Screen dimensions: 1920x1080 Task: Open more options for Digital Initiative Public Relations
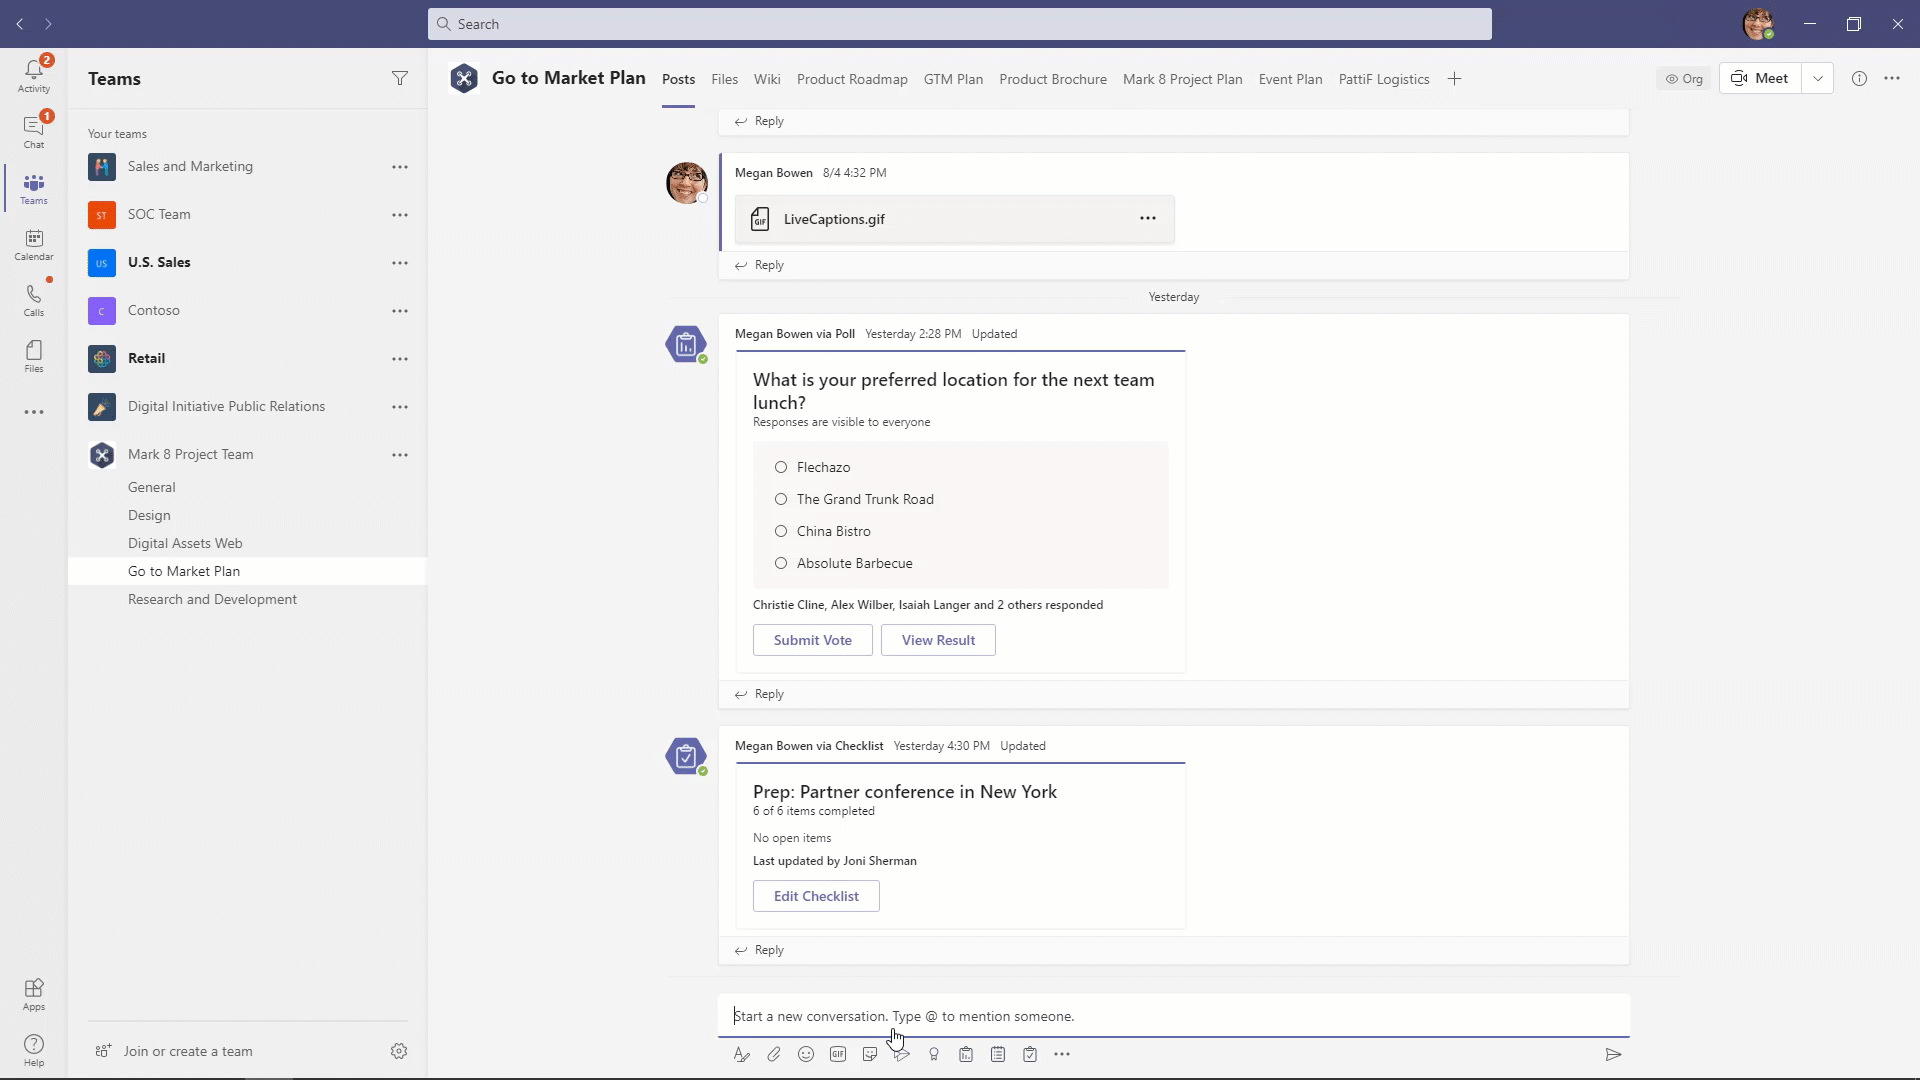pyautogui.click(x=400, y=407)
